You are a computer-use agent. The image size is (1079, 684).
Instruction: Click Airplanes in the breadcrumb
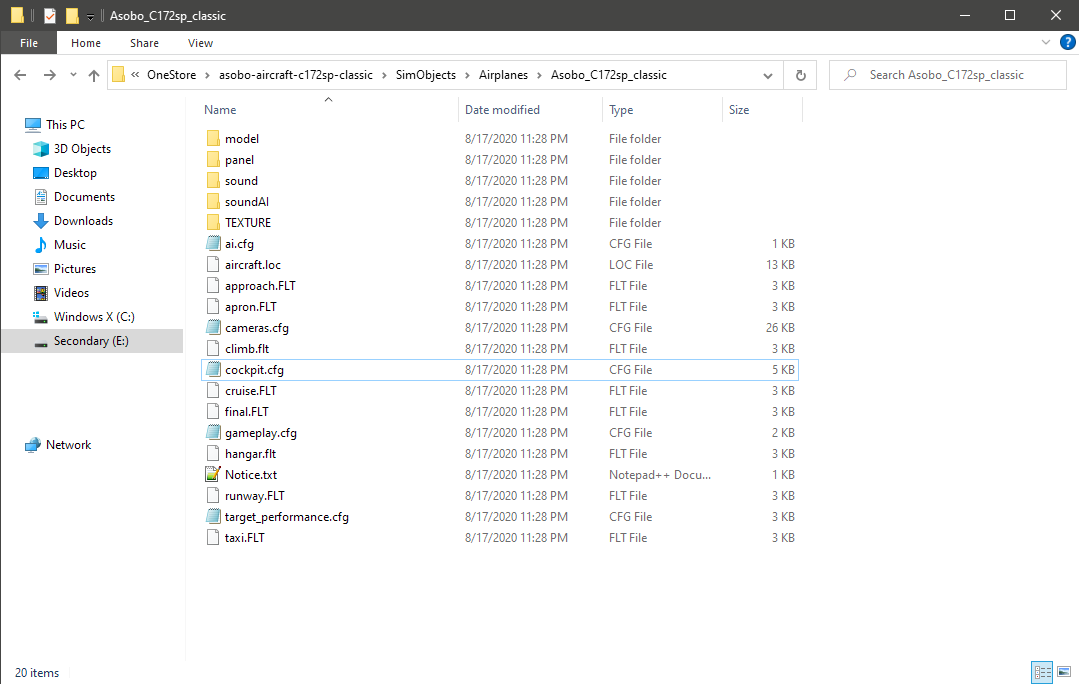504,75
